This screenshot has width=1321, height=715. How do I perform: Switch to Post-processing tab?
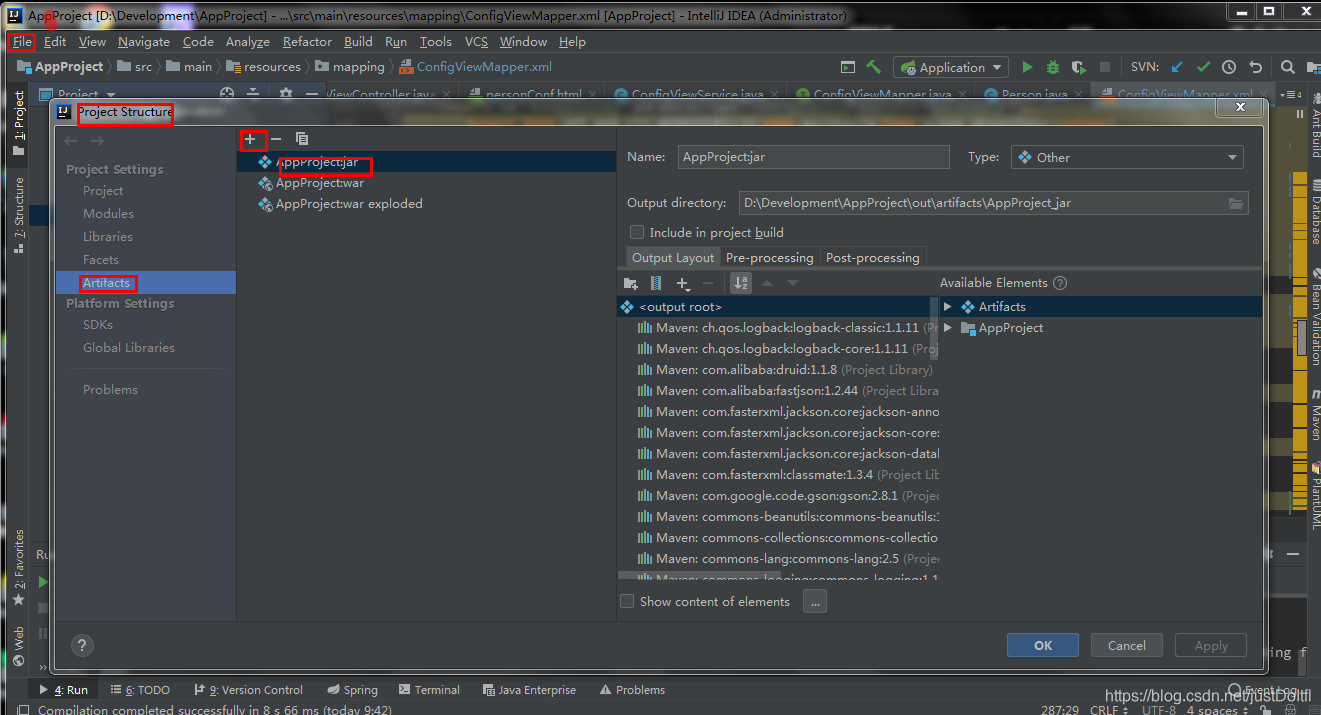tap(872, 257)
